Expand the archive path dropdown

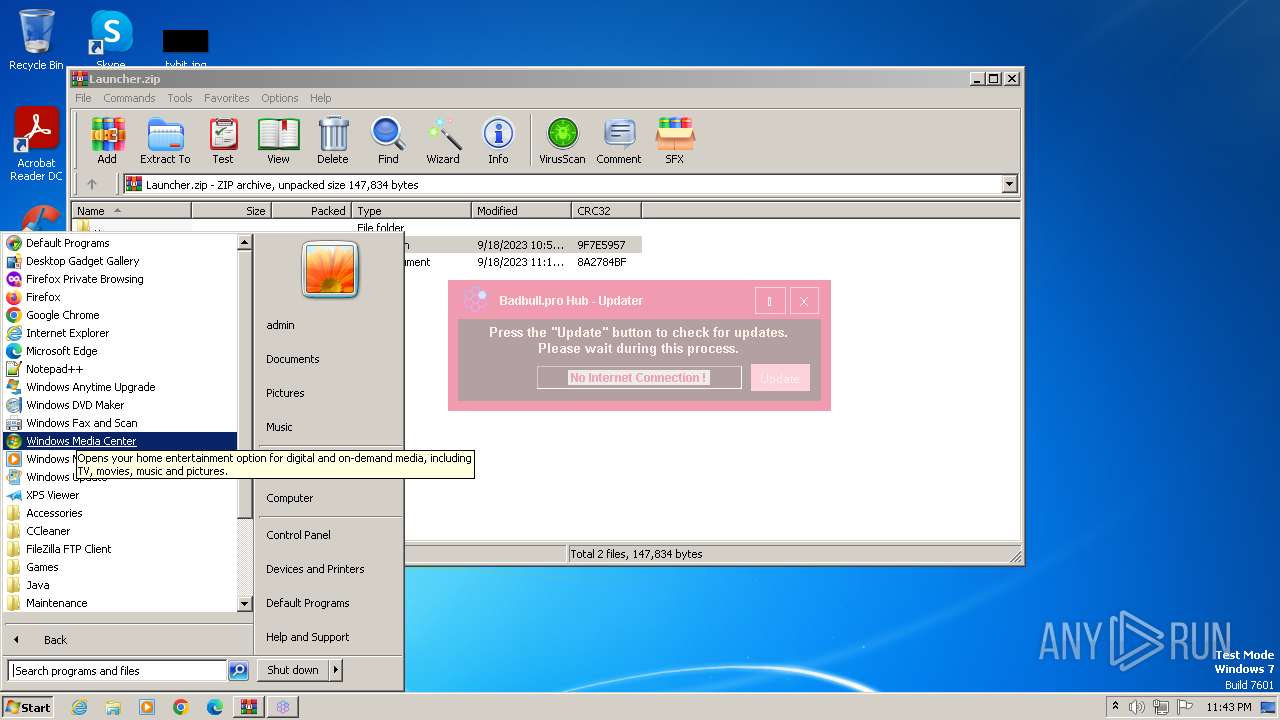[1009, 184]
